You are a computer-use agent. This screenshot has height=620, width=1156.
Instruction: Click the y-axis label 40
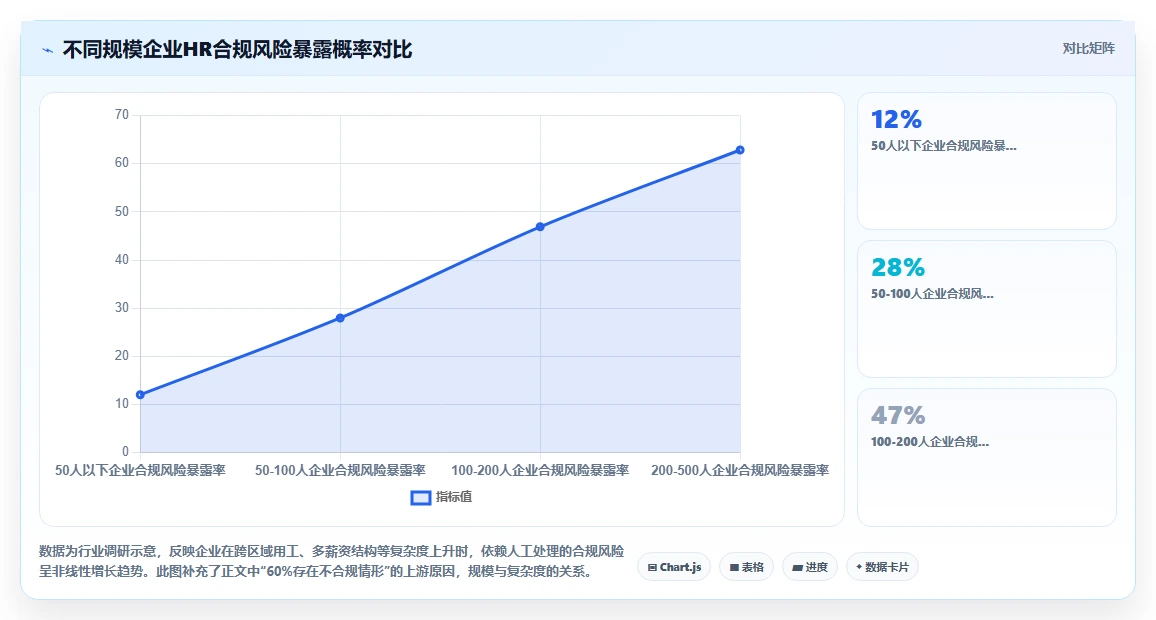[122, 260]
